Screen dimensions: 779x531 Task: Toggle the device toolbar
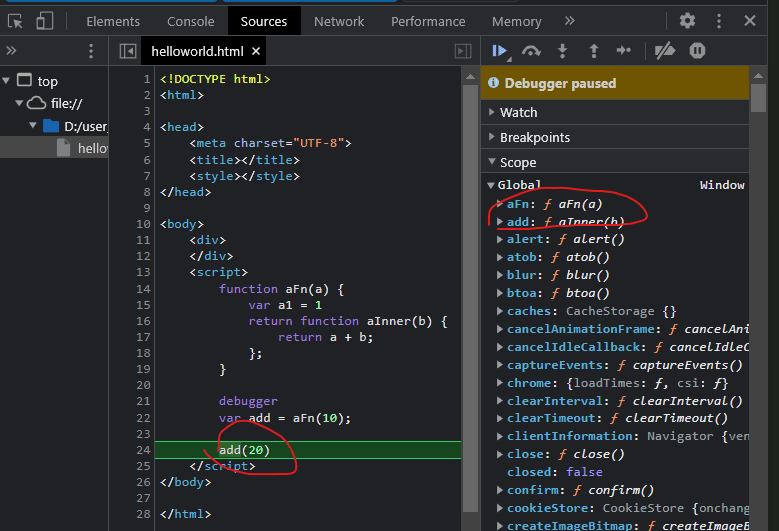coord(45,21)
